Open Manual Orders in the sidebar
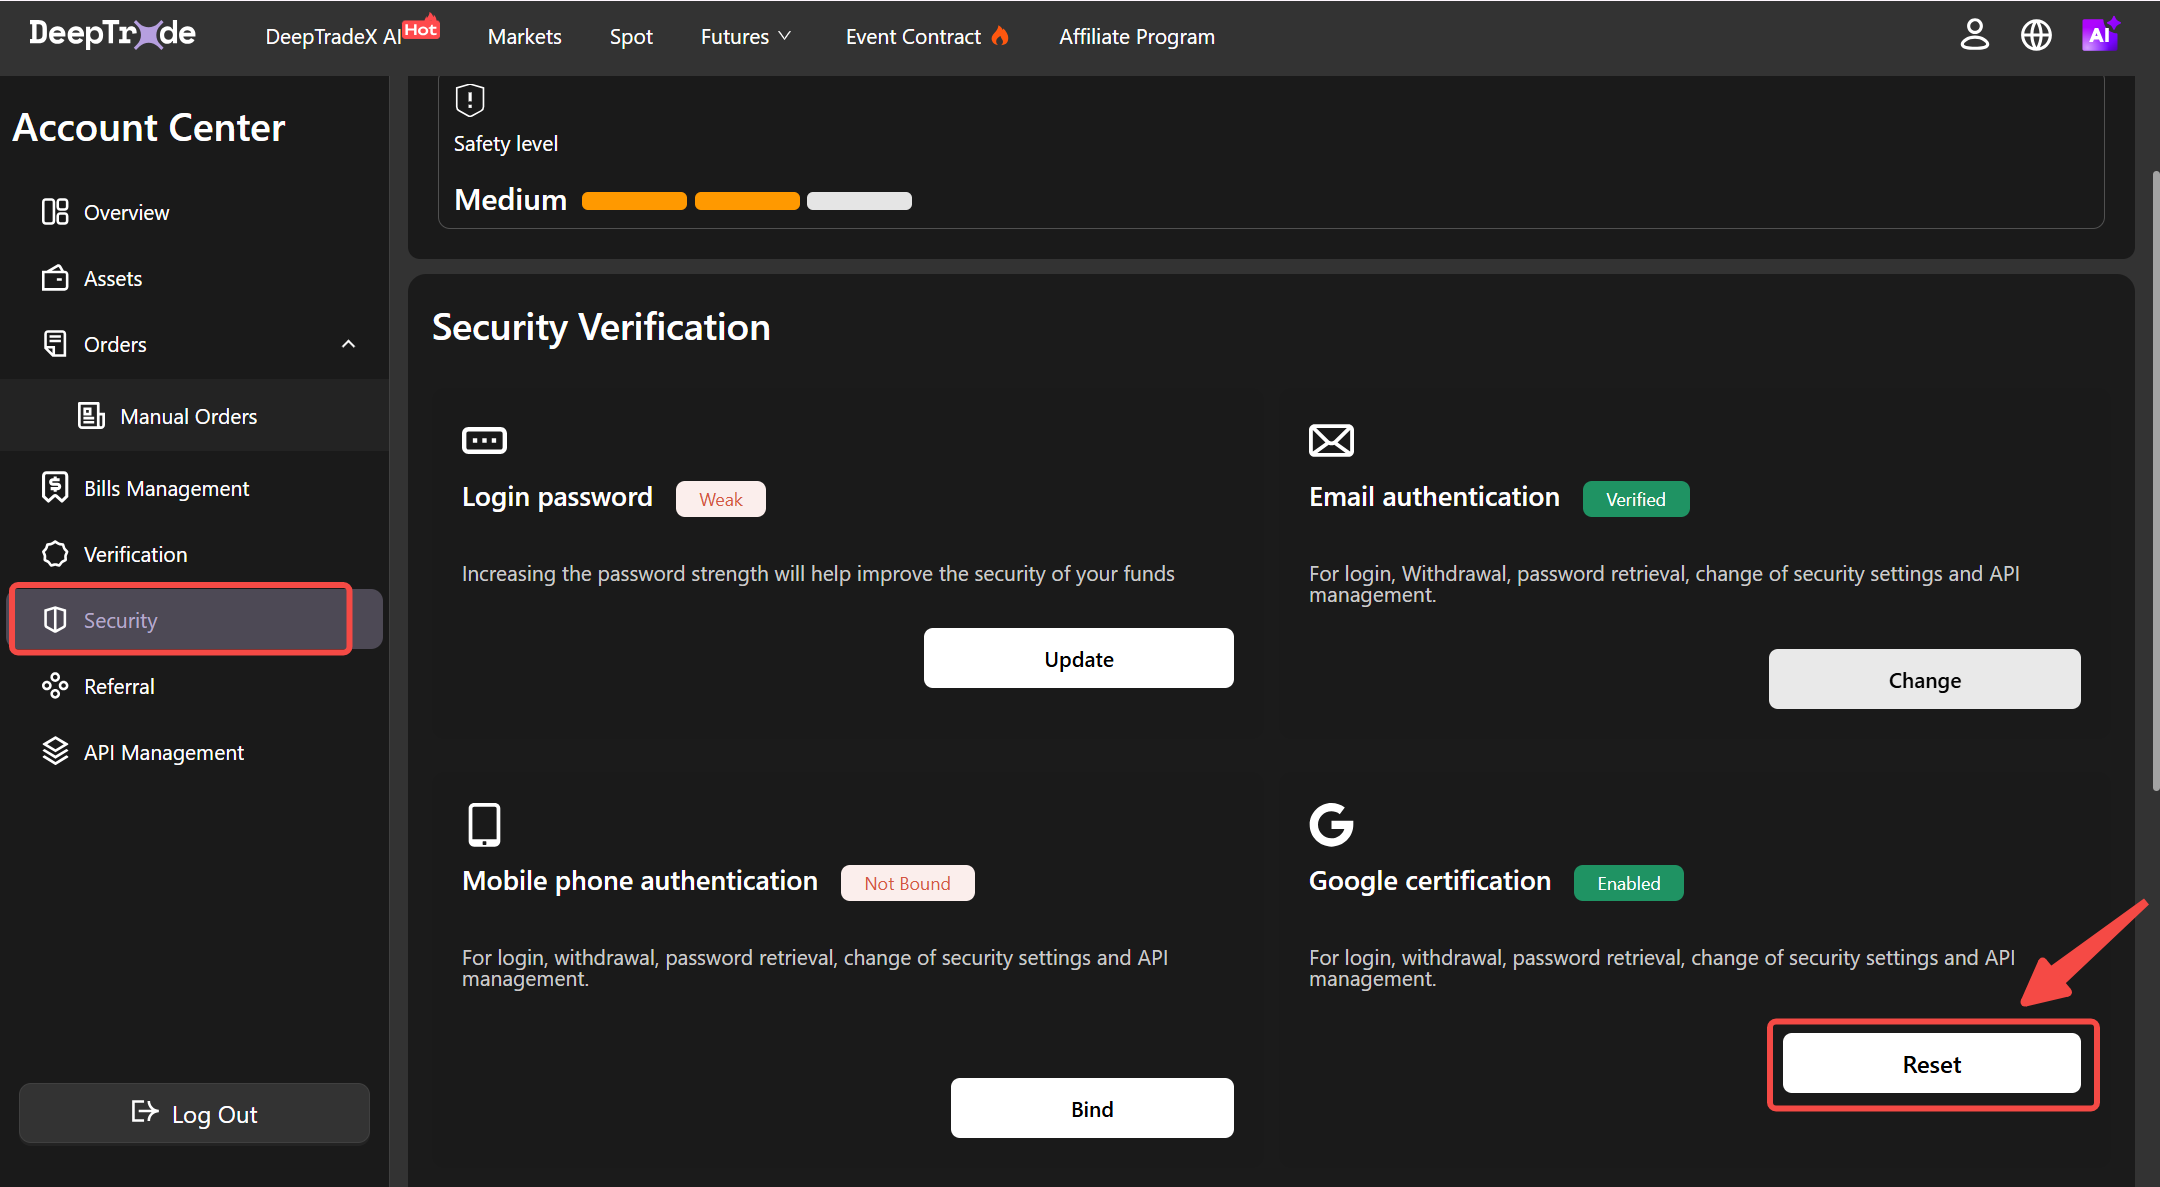The width and height of the screenshot is (2160, 1187). pos(194,416)
